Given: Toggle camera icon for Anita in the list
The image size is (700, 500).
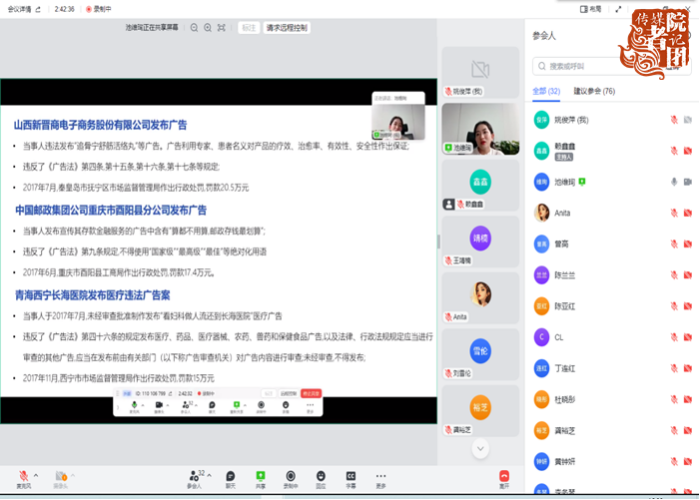Looking at the screenshot, I should [688, 213].
